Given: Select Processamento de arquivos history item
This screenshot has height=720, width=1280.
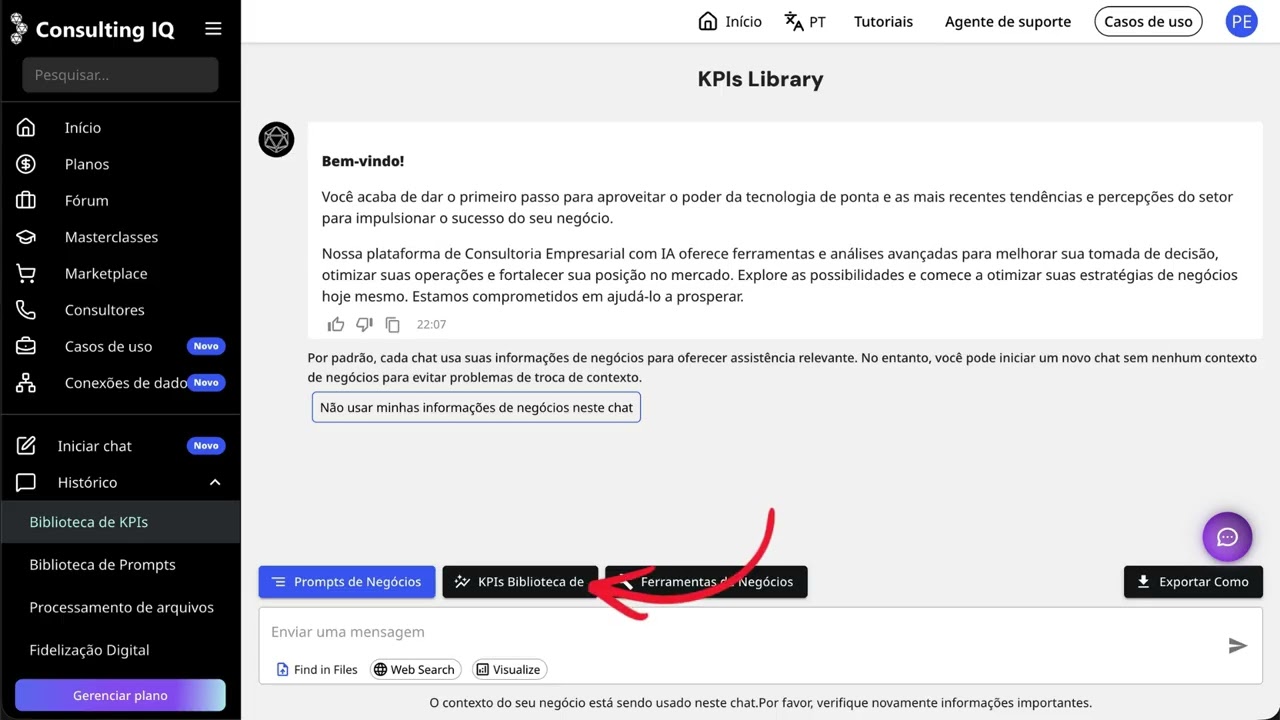Looking at the screenshot, I should 120,607.
